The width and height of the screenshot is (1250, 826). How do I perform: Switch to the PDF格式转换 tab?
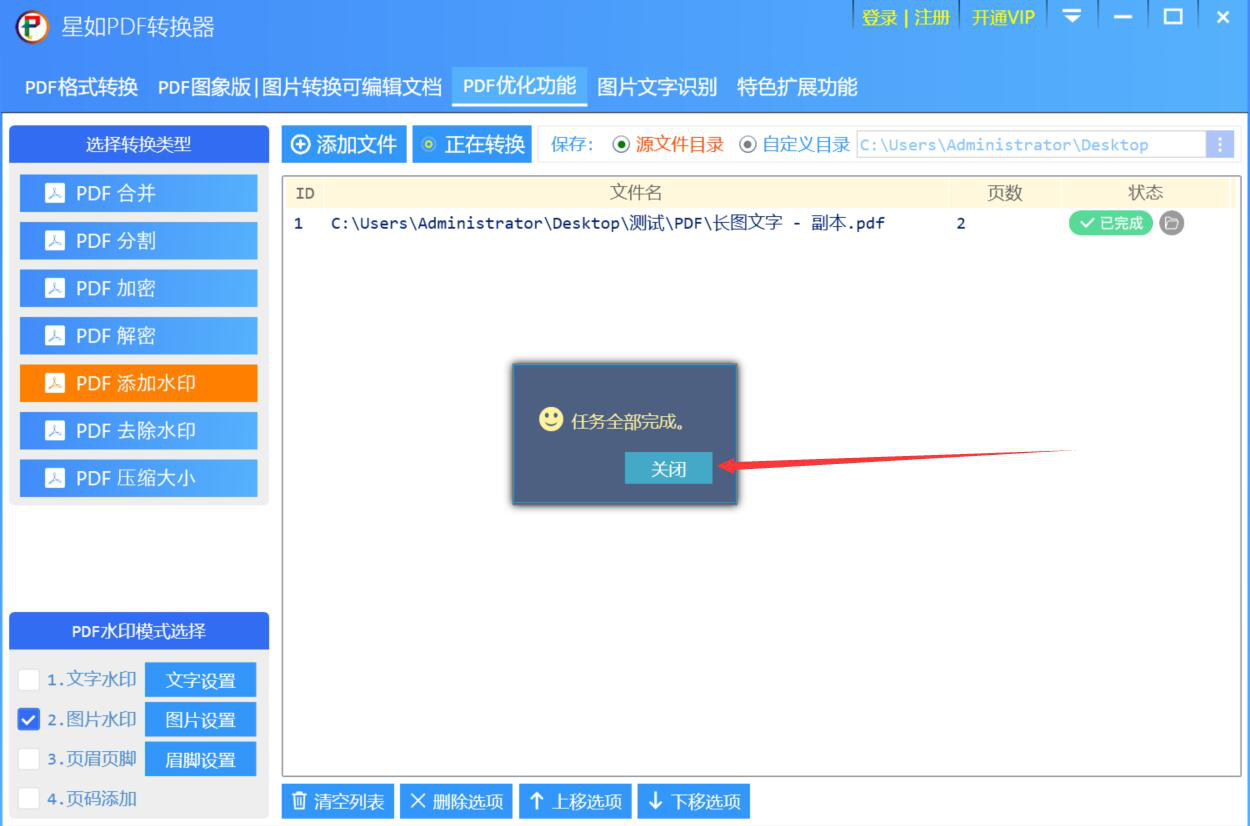pyautogui.click(x=81, y=87)
